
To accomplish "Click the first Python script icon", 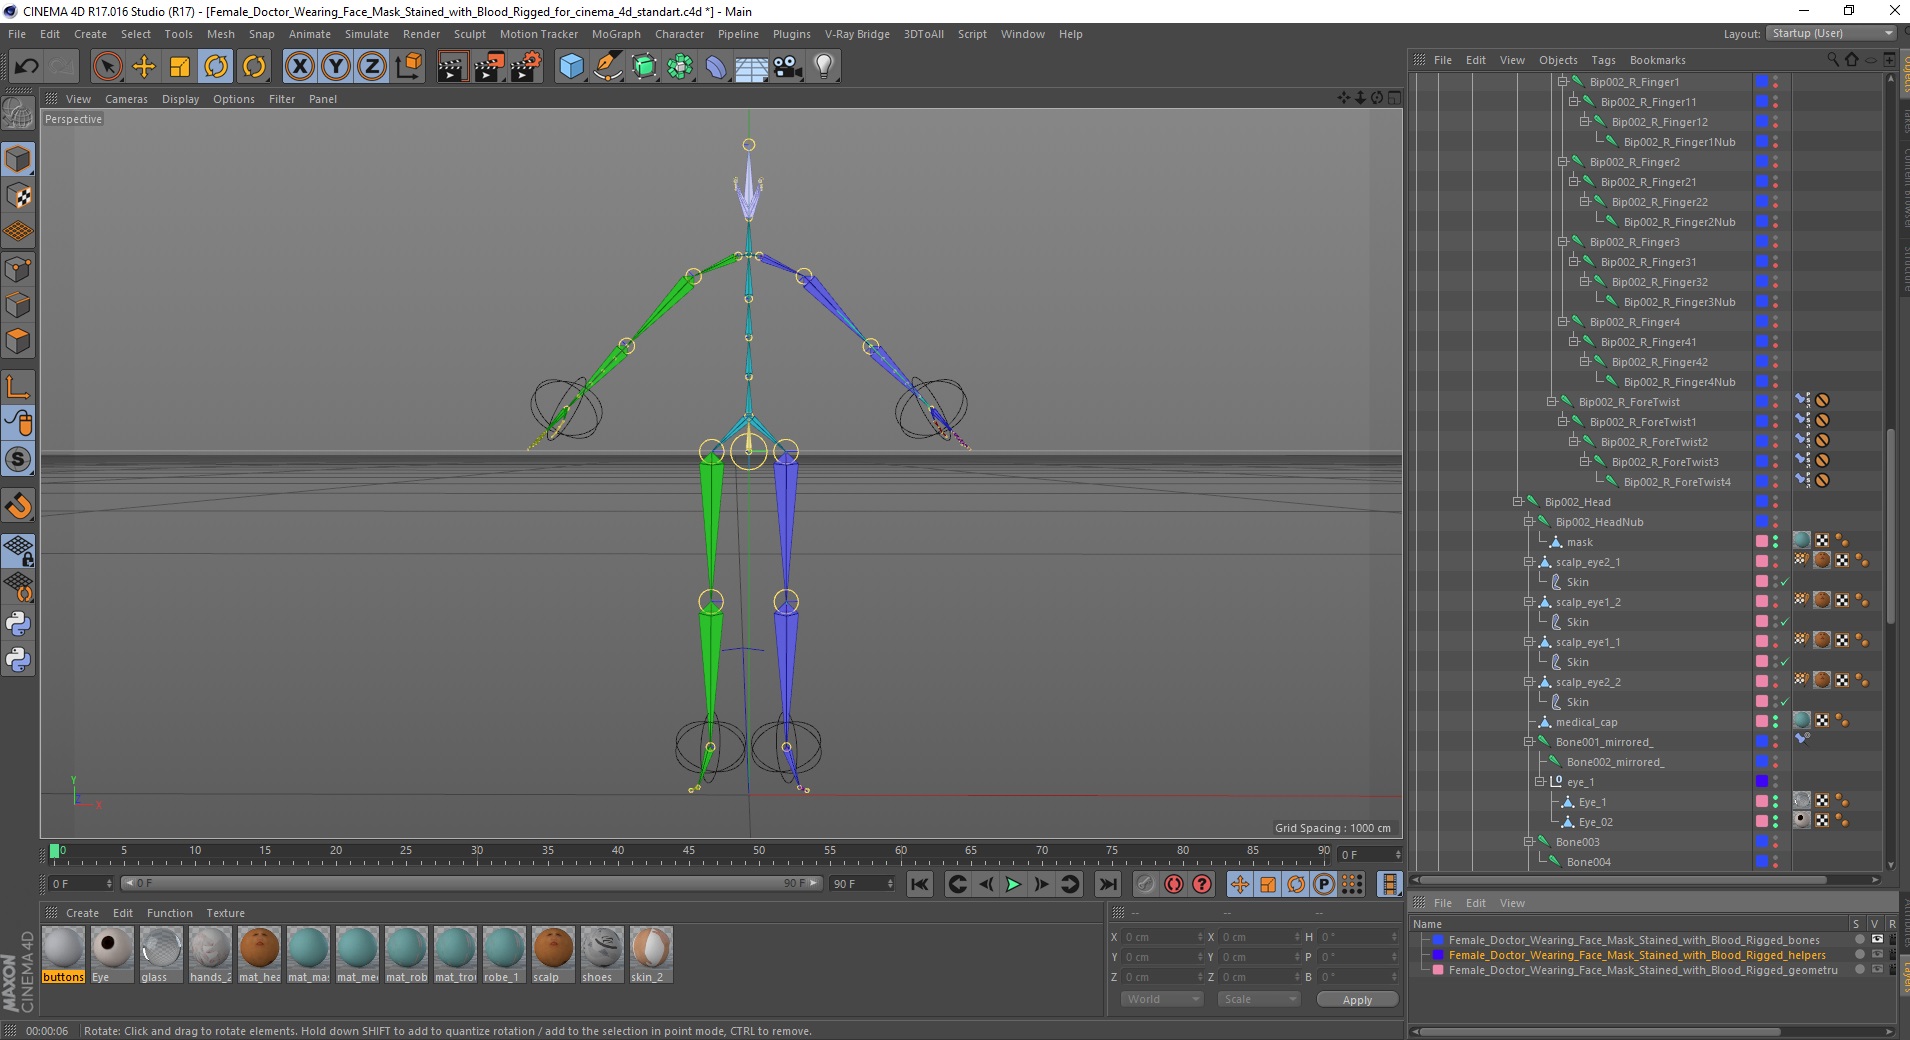I will click(18, 624).
